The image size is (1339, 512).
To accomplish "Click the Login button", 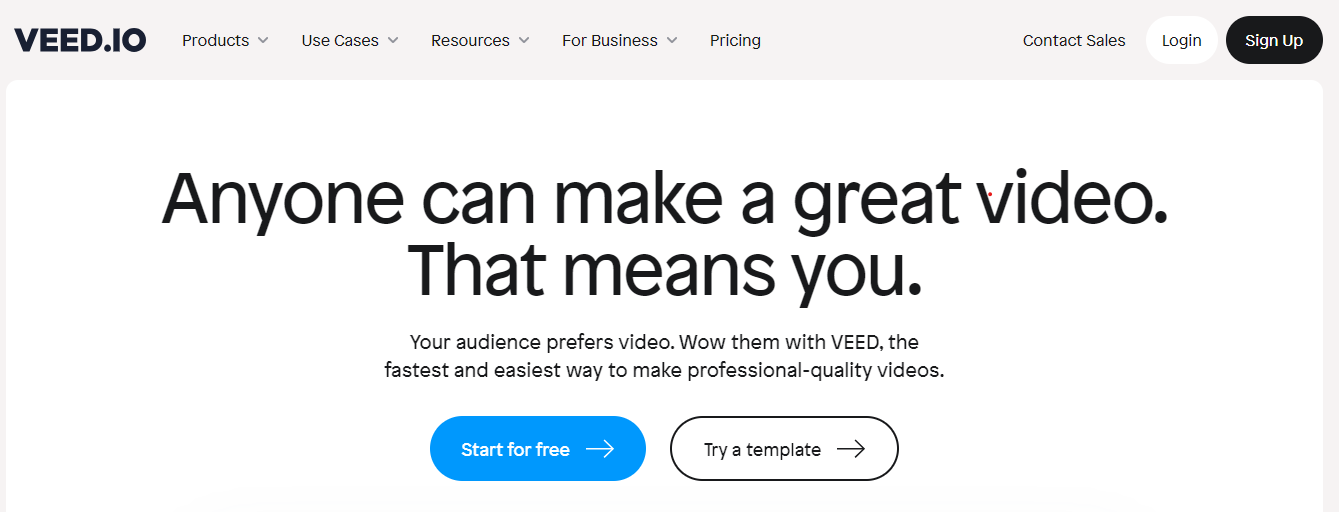I will (1181, 40).
